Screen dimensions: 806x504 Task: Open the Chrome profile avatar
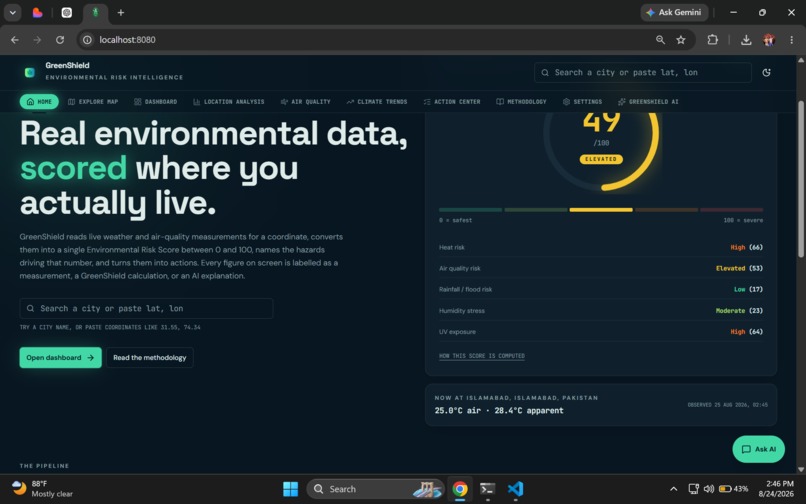769,40
